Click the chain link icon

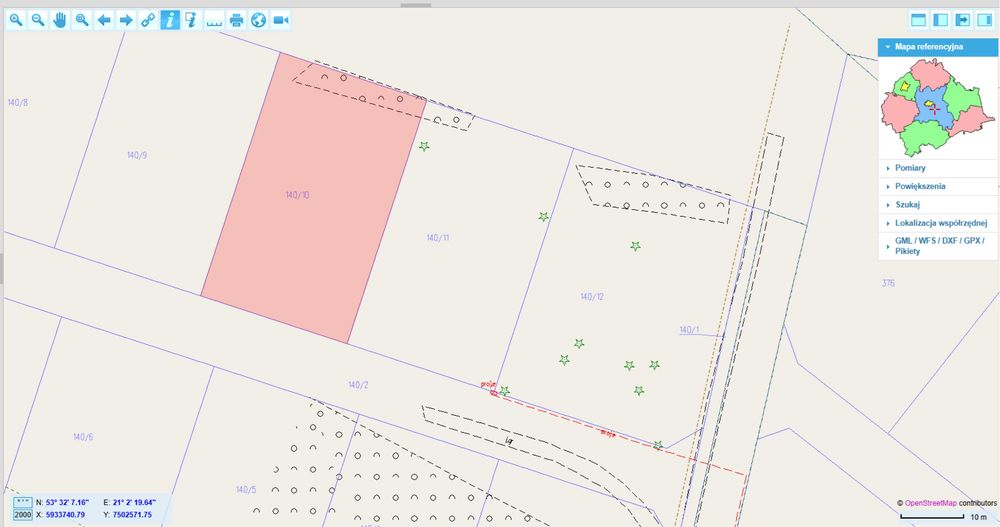[x=148, y=20]
